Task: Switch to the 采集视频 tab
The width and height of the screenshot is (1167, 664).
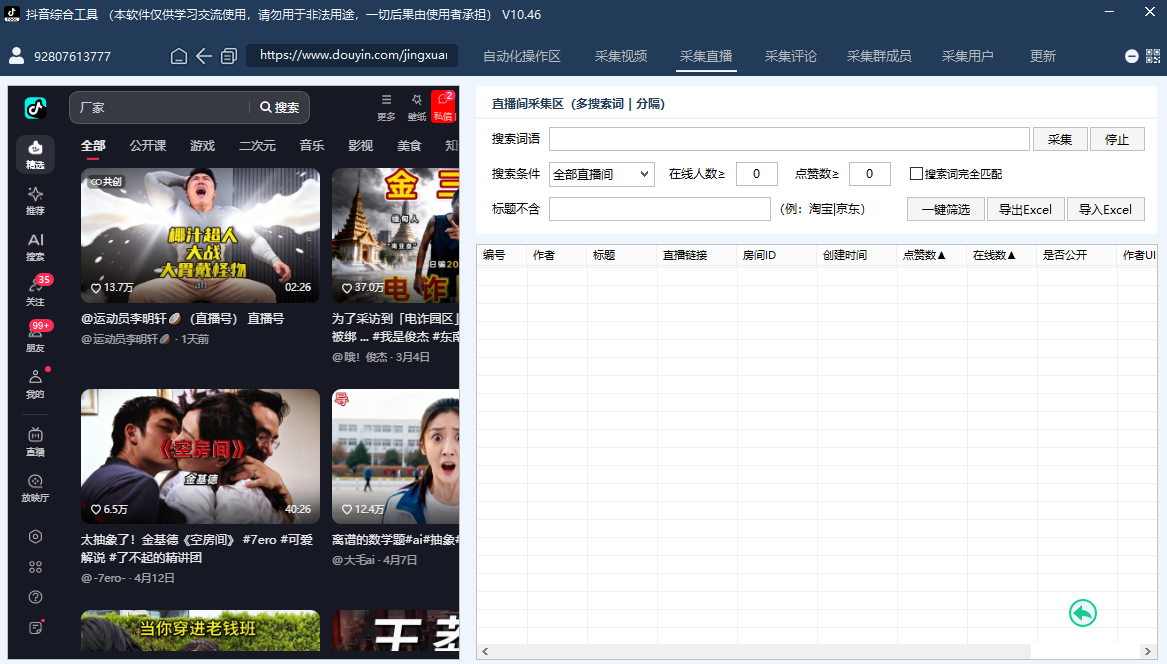Action: (x=621, y=57)
